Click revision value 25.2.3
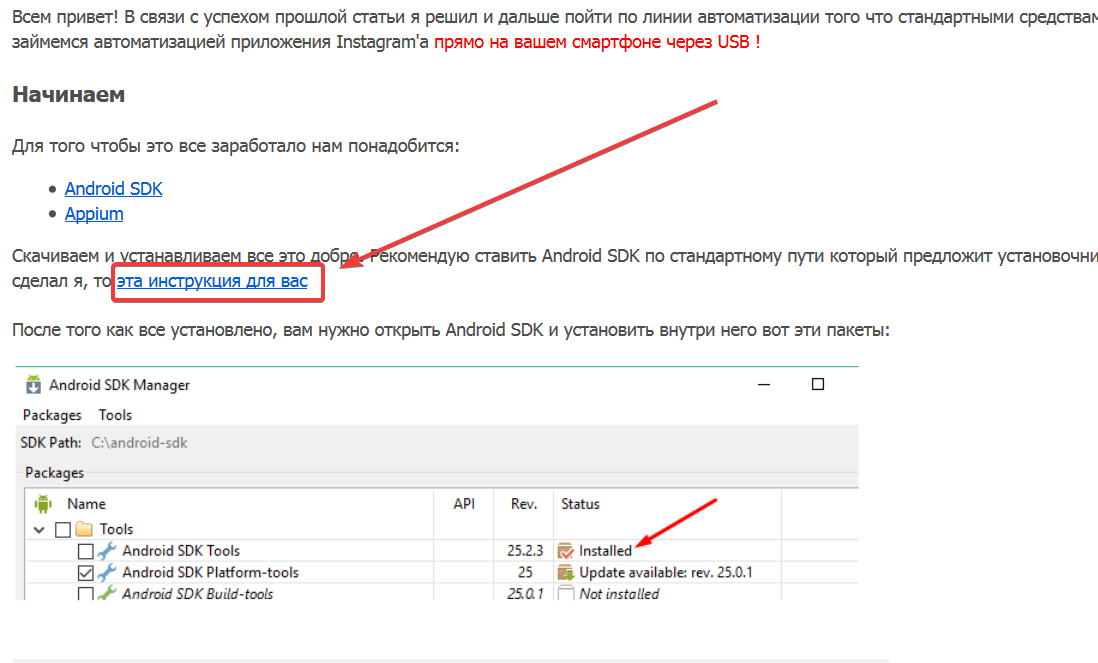1098x663 pixels. tap(525, 551)
